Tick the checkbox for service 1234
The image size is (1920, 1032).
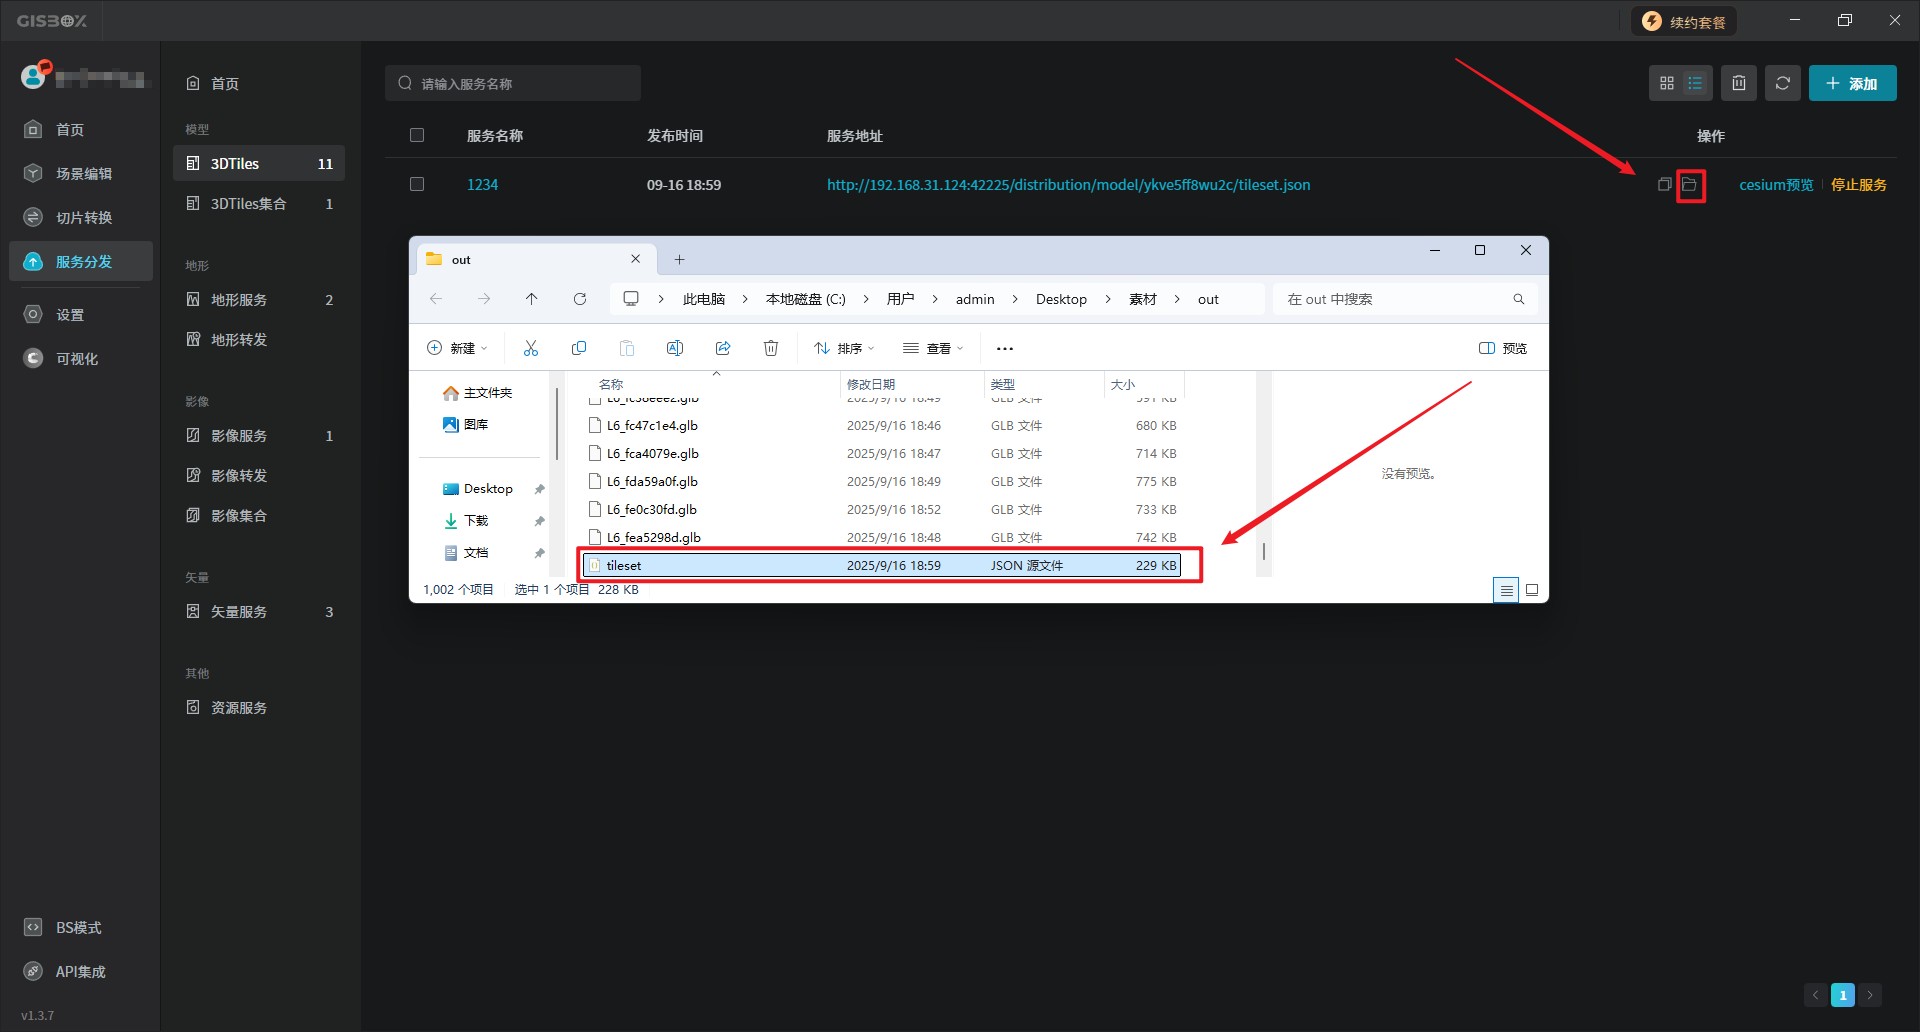pyautogui.click(x=417, y=185)
